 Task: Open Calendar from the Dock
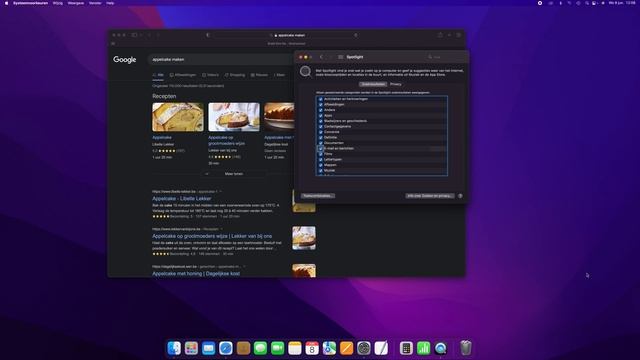[312, 348]
